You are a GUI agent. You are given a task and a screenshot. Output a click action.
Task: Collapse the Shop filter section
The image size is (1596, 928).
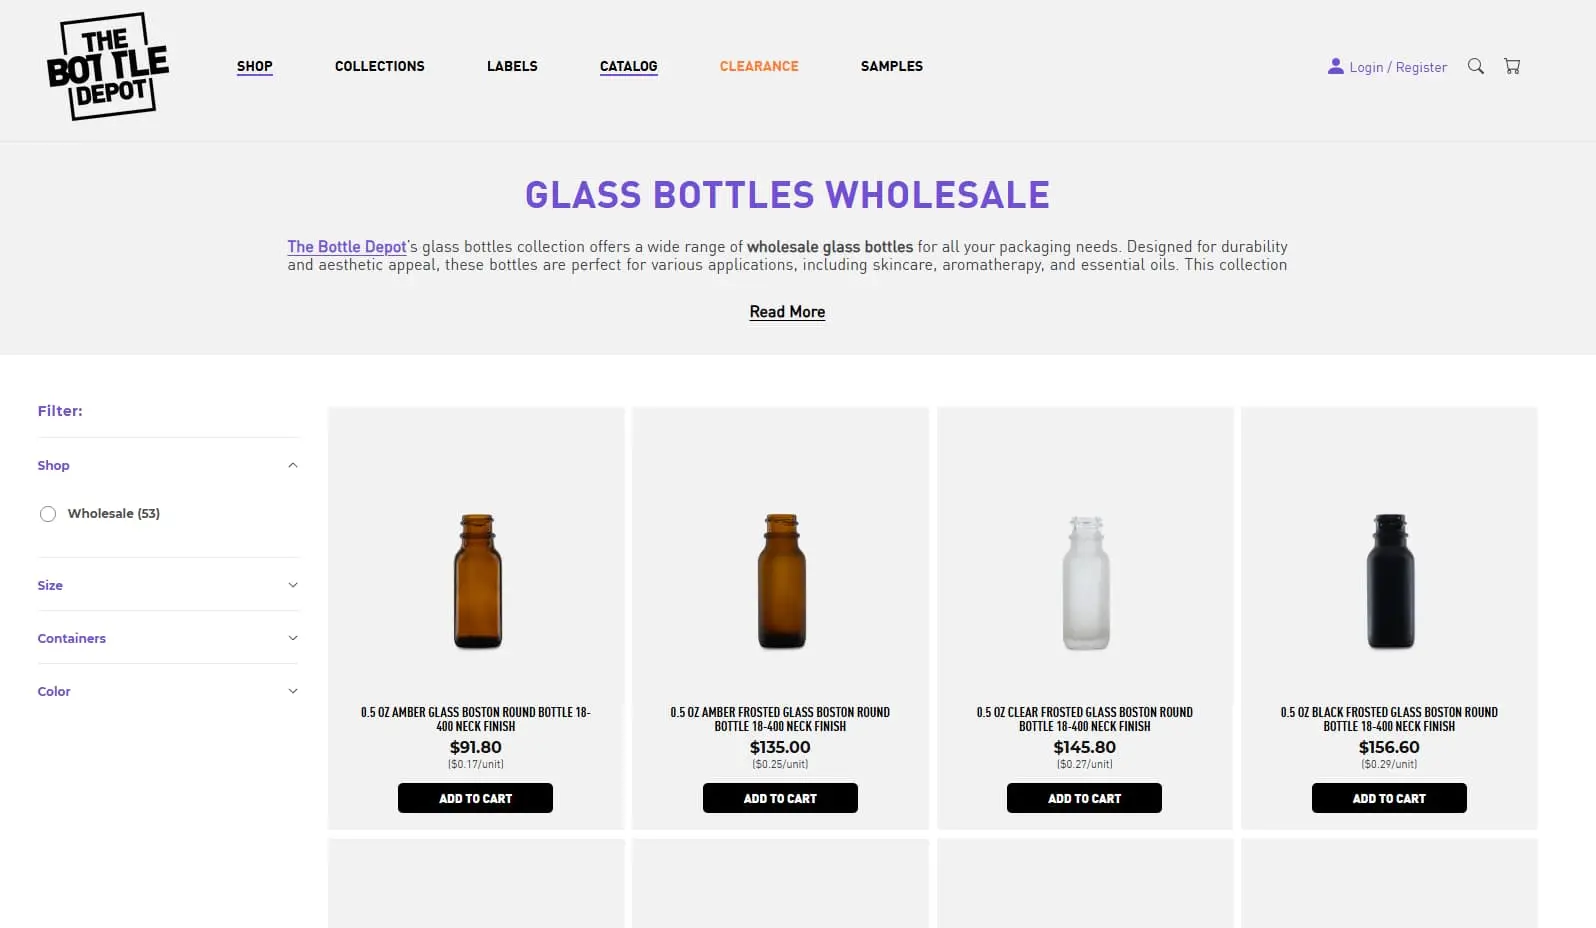tap(292, 464)
